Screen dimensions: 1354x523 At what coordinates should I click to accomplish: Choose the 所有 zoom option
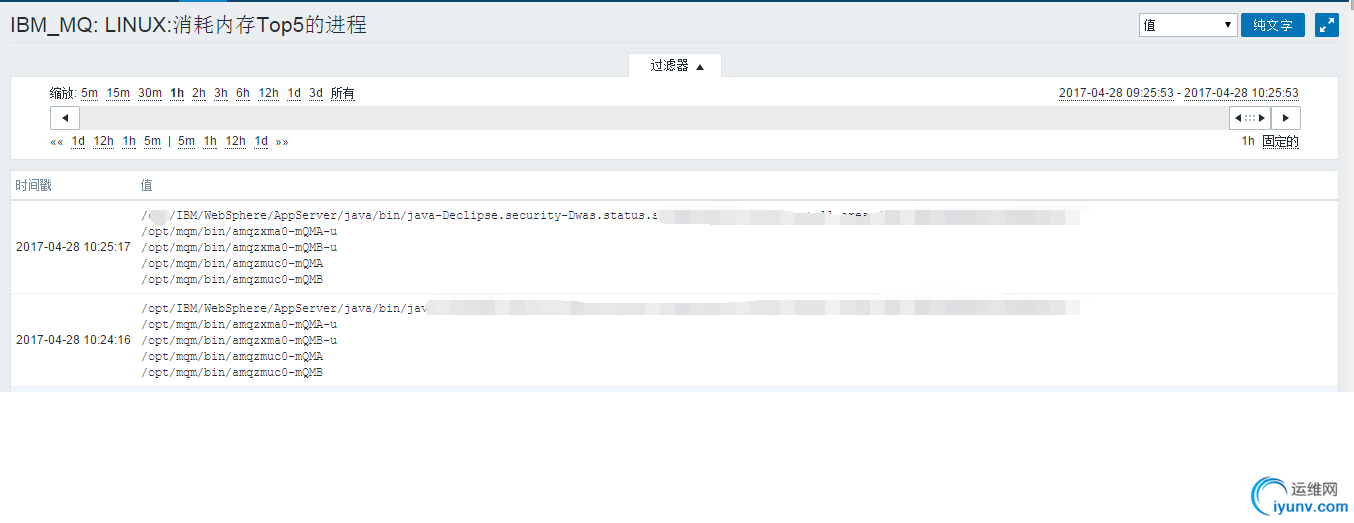pyautogui.click(x=343, y=93)
